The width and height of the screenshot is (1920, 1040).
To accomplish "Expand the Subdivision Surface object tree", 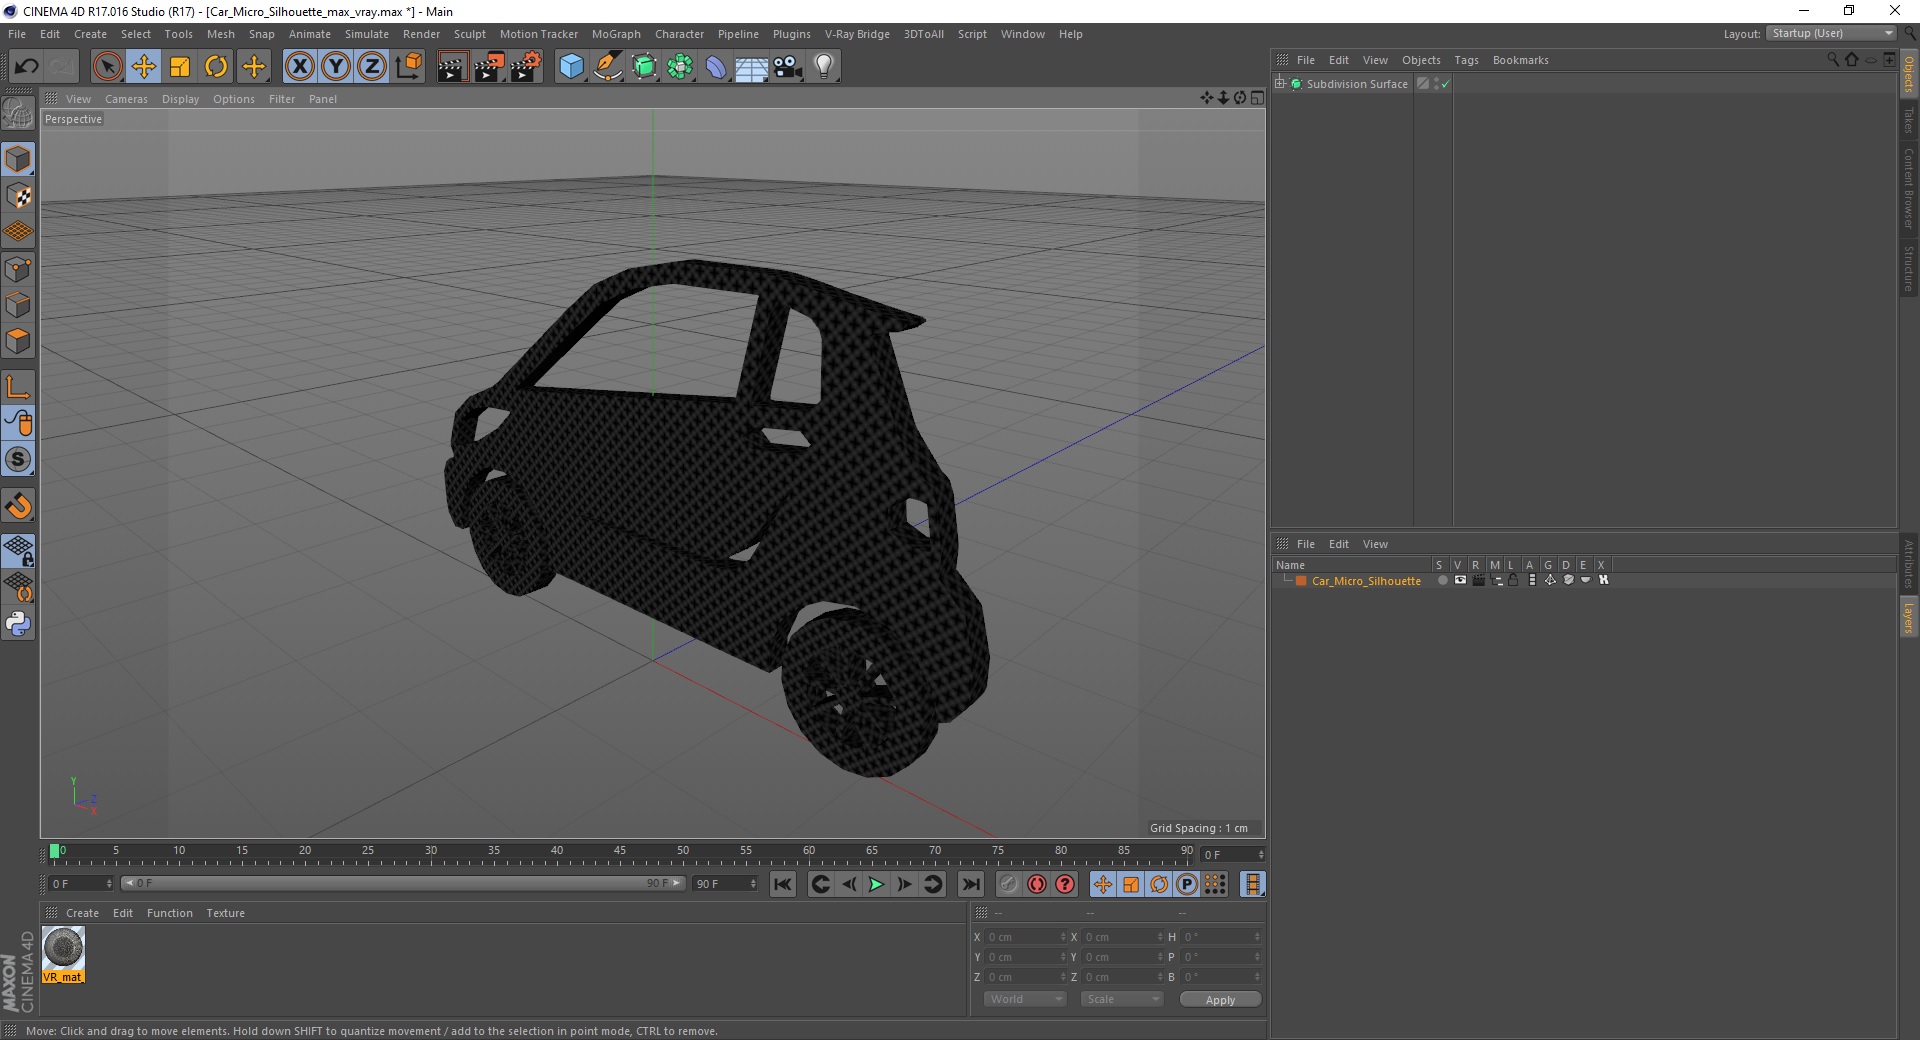I will (1280, 83).
